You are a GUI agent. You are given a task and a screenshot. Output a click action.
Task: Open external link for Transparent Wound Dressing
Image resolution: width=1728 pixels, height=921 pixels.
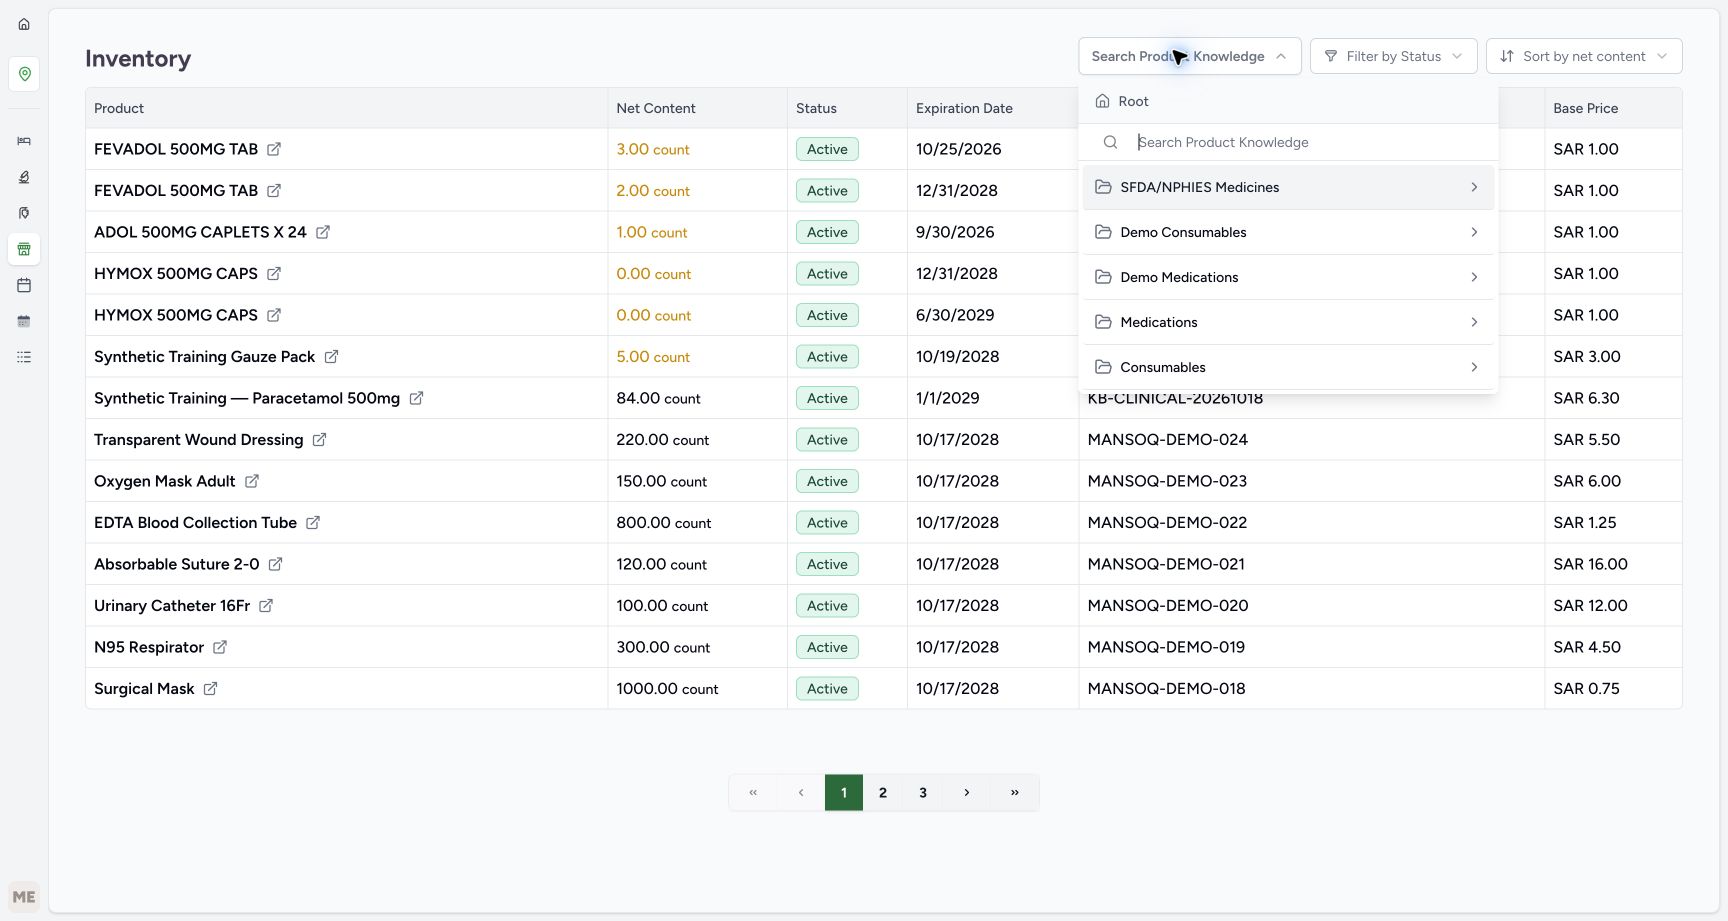(x=319, y=440)
